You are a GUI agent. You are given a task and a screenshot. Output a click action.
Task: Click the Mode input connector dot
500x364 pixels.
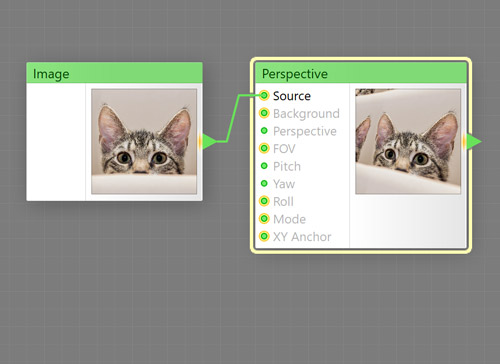[x=264, y=219]
